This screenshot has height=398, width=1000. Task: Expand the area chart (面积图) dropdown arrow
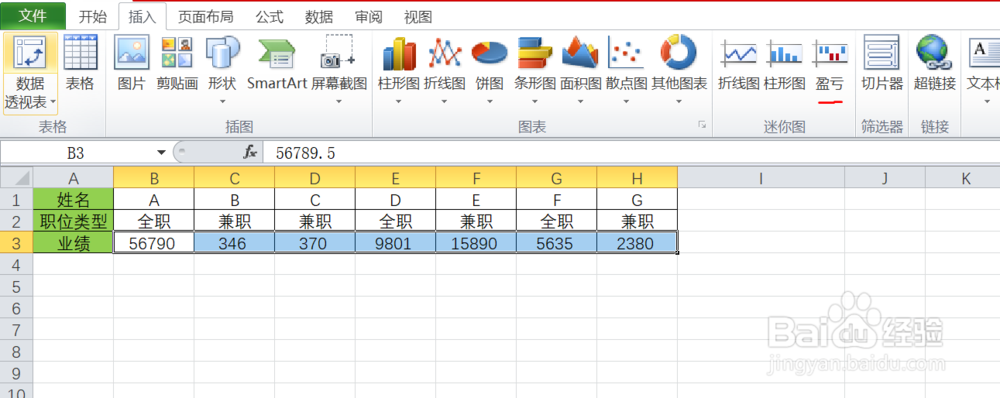(x=580, y=101)
